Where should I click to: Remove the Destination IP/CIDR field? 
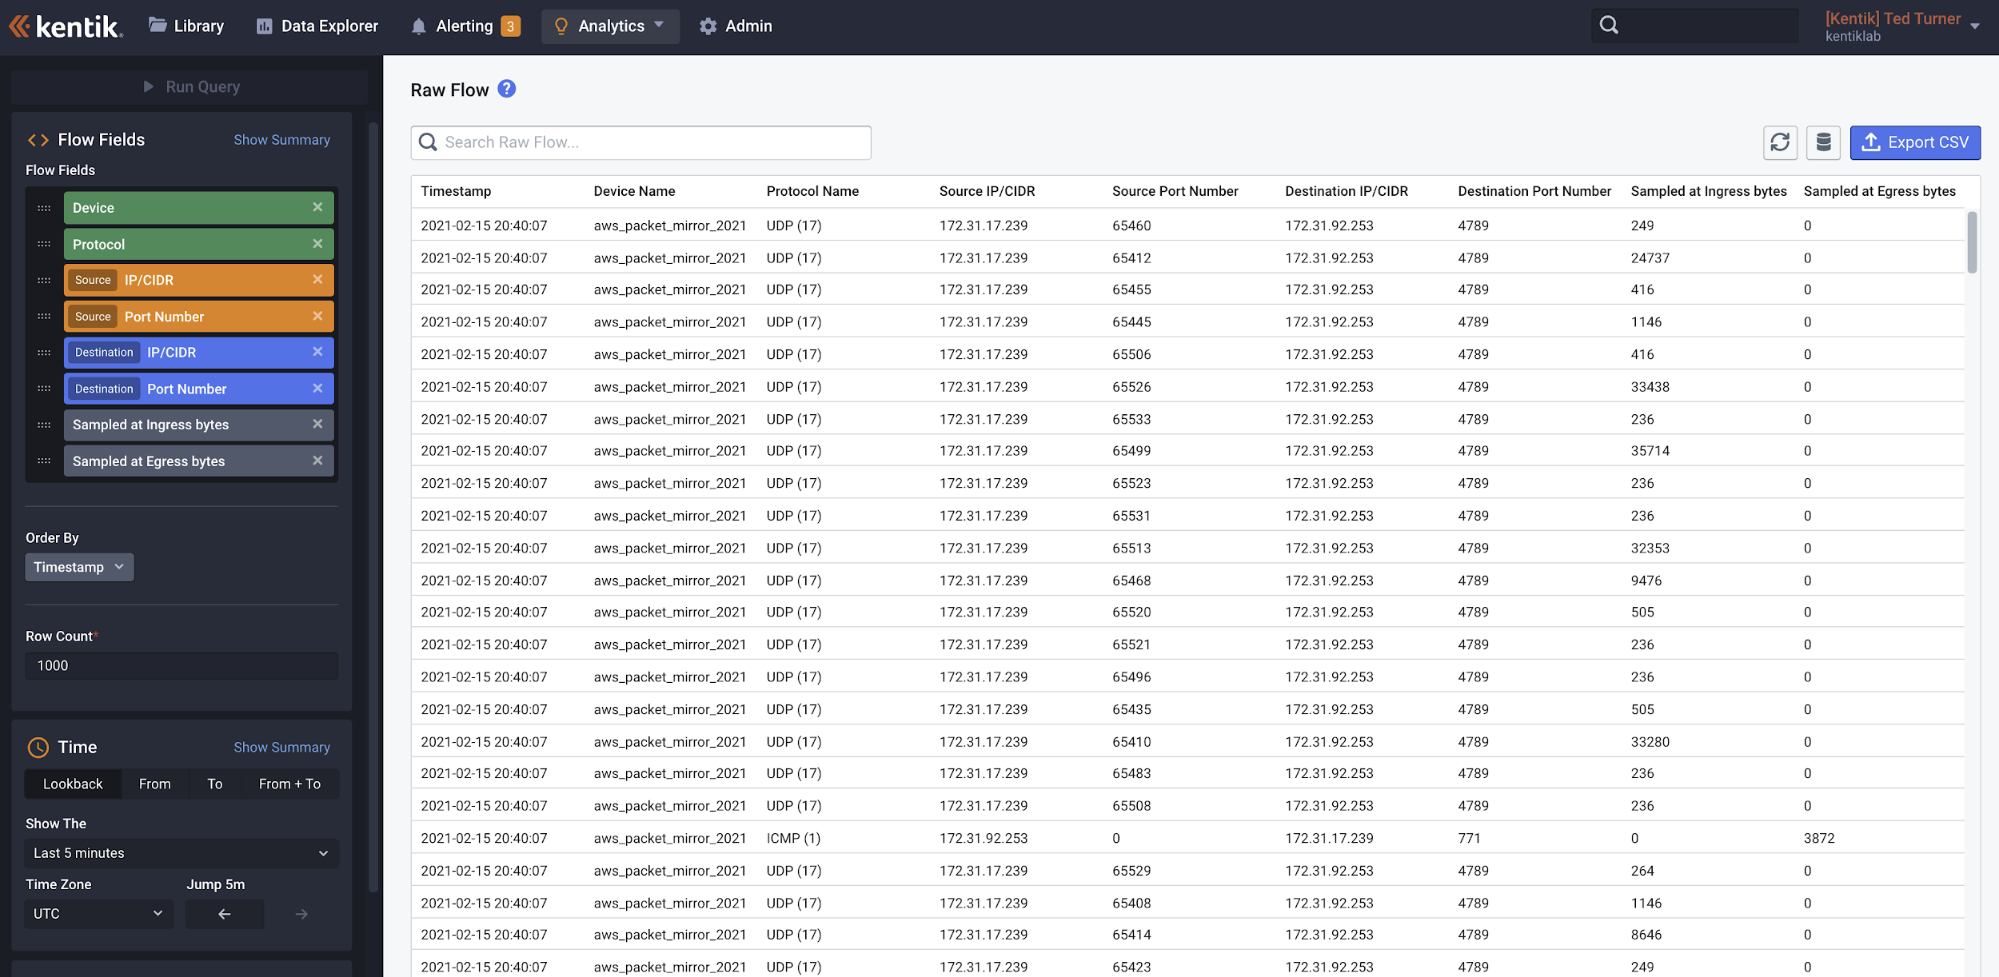pyautogui.click(x=317, y=352)
